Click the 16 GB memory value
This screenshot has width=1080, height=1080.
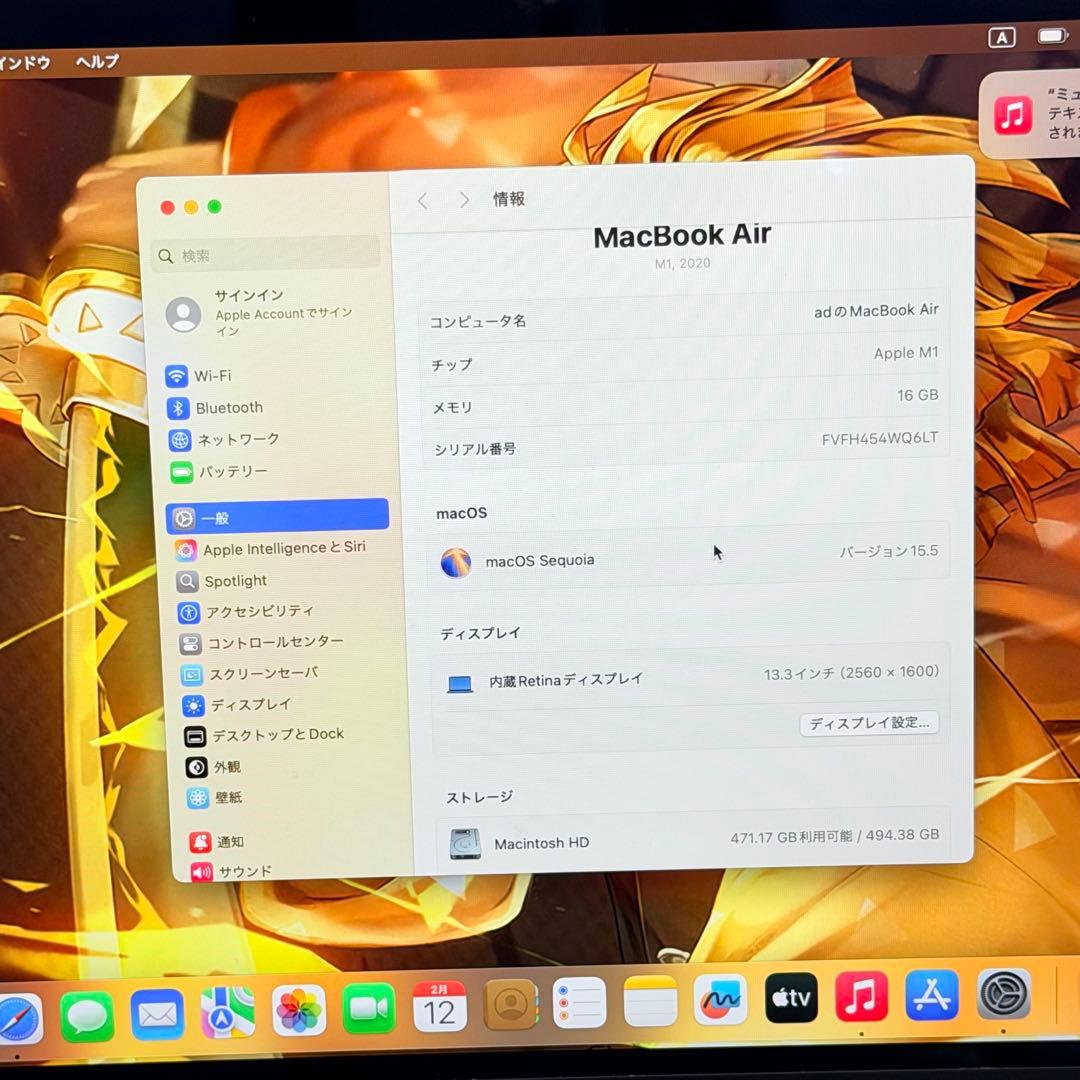[917, 395]
